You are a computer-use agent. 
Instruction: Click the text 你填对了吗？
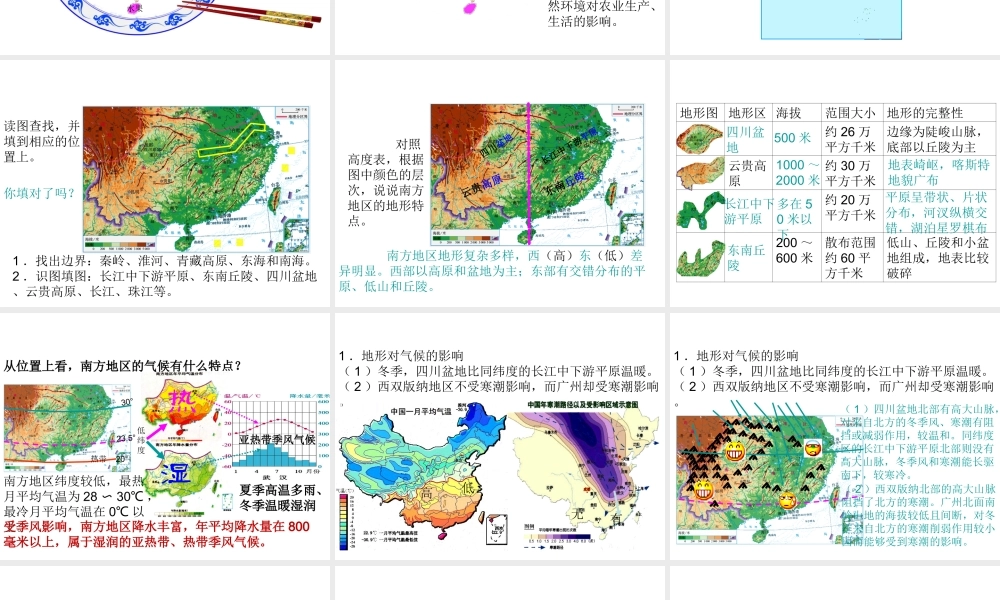click(x=40, y=193)
